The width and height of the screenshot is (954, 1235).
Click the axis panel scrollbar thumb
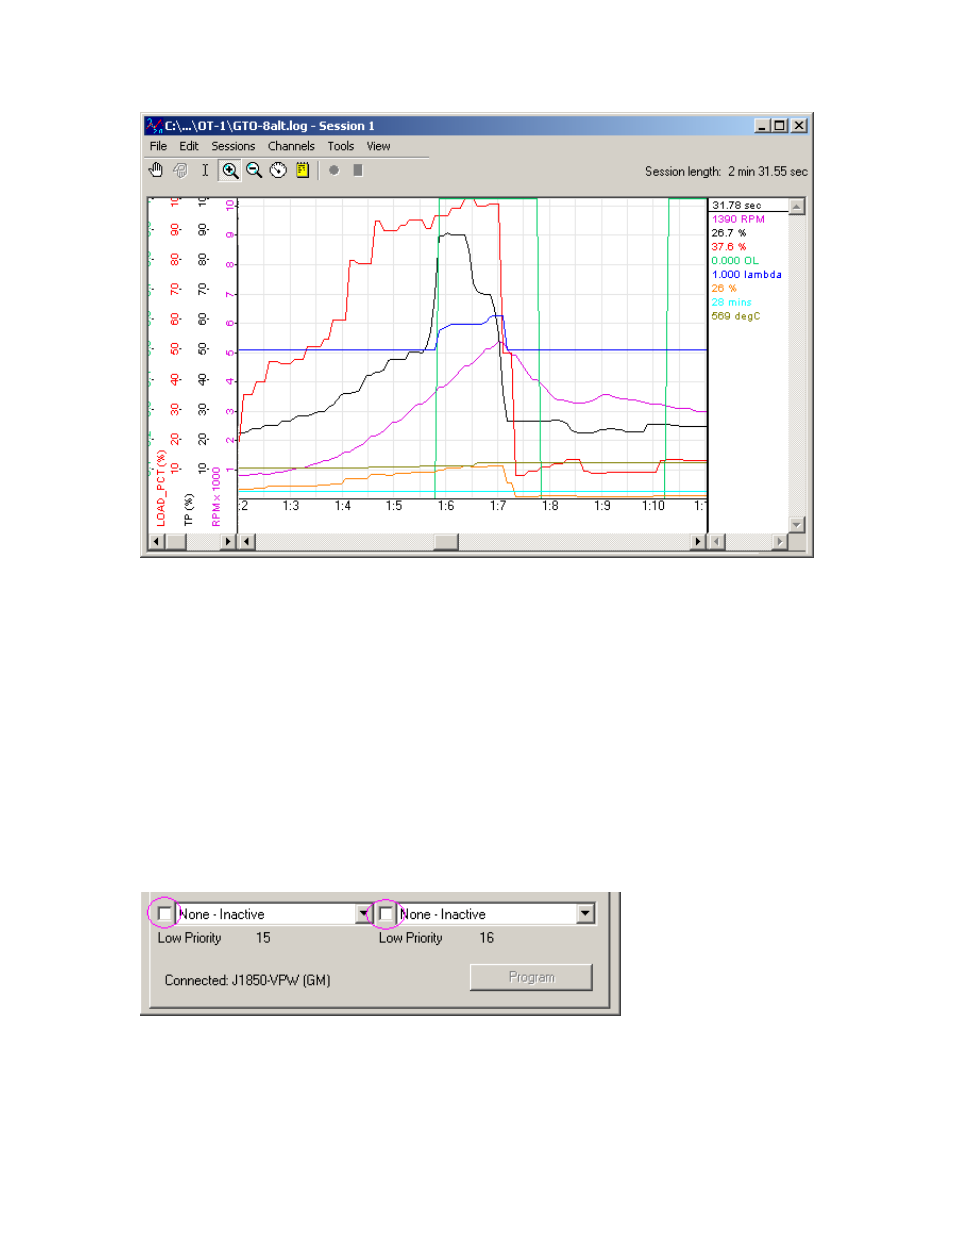[x=176, y=542]
